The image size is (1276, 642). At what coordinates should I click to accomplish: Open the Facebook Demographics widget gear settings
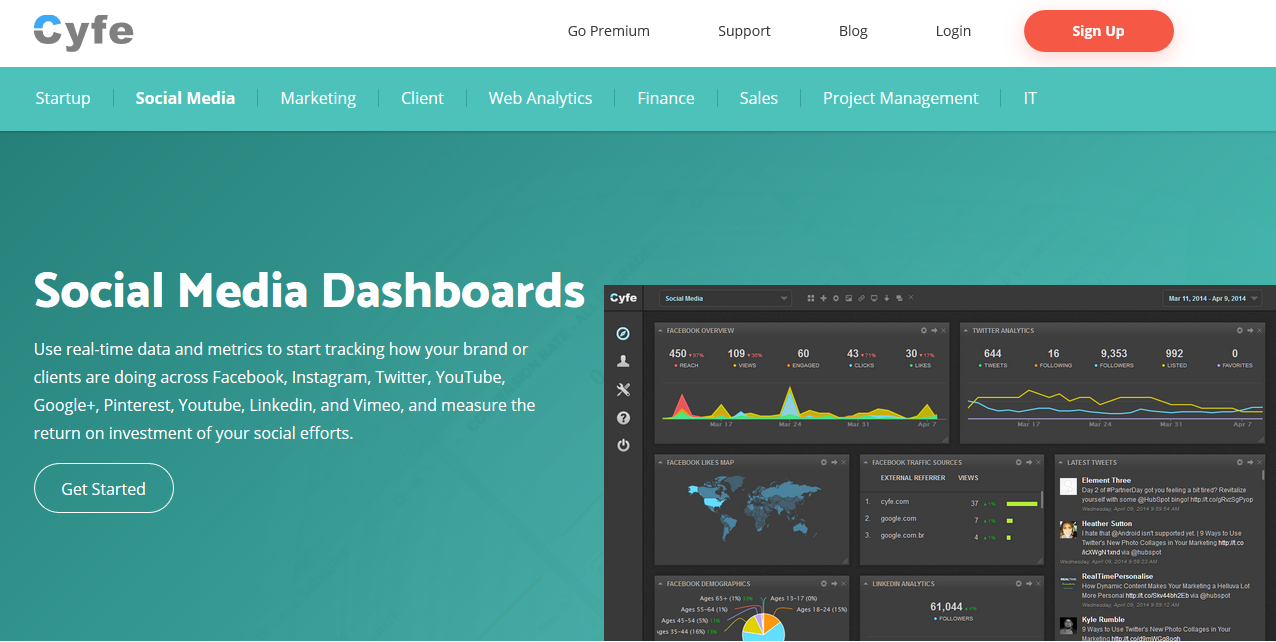(823, 583)
